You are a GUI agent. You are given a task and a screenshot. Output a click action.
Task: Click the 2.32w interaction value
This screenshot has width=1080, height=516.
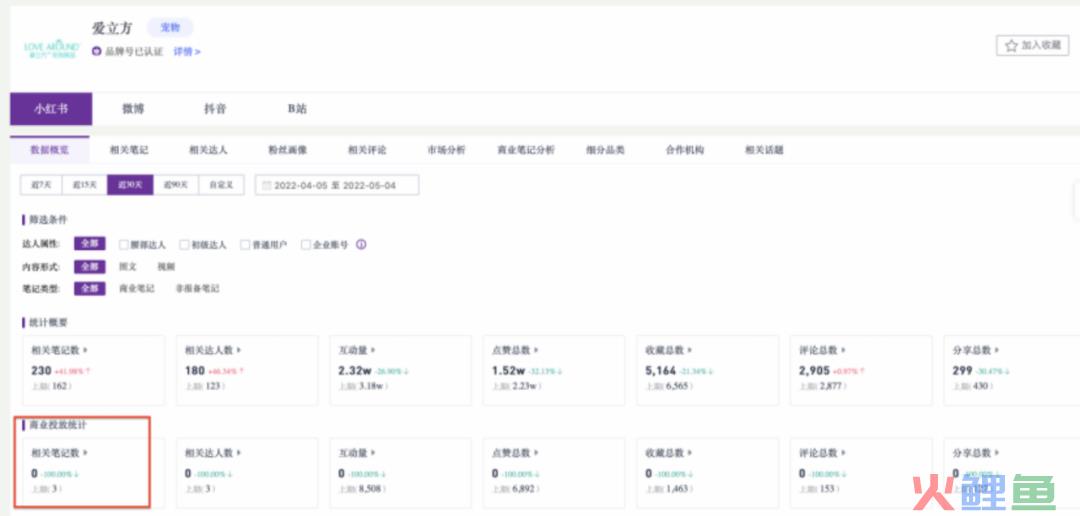(x=355, y=371)
